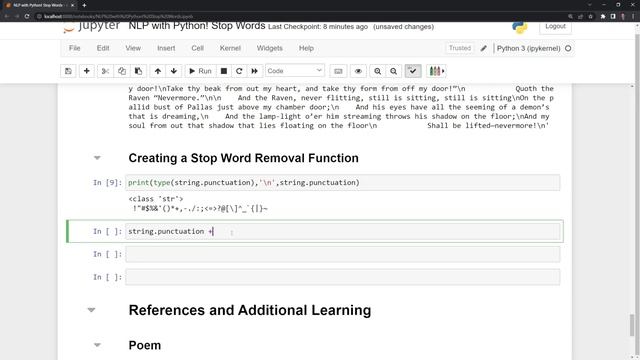Image resolution: width=640 pixels, height=360 pixels.
Task: Open a new browser tab
Action: coord(84,5)
